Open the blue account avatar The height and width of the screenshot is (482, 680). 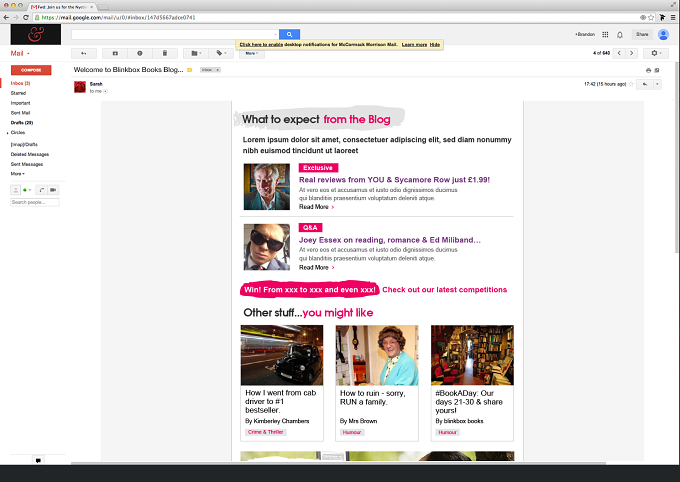coord(663,34)
